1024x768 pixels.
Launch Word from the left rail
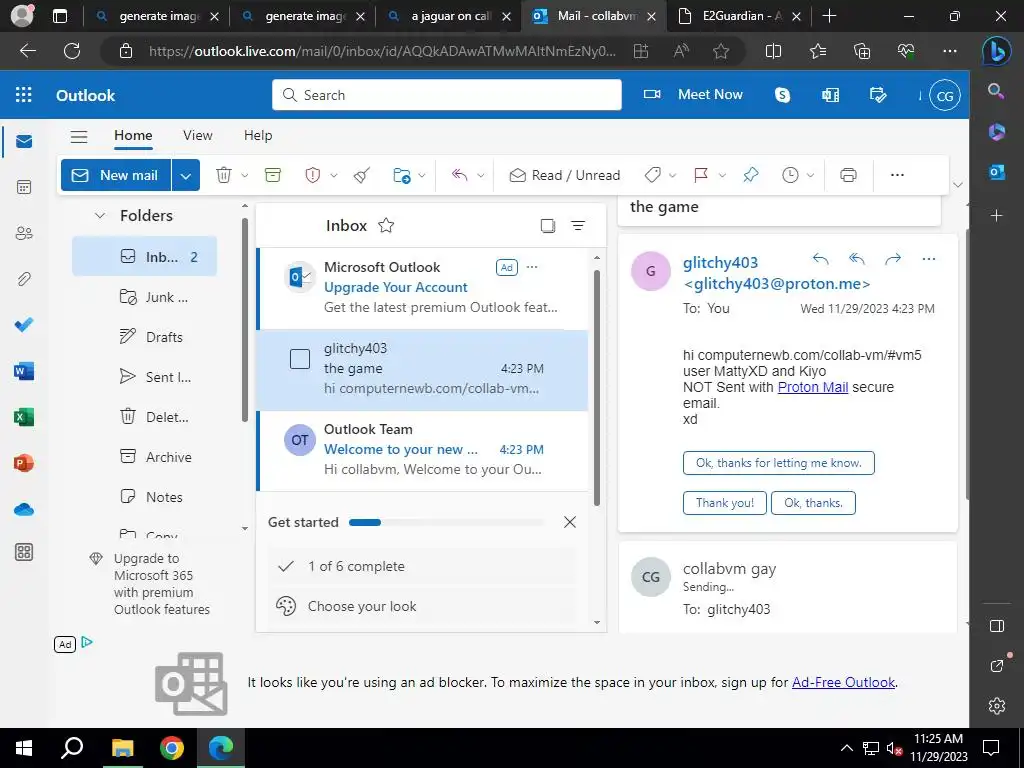coord(24,371)
